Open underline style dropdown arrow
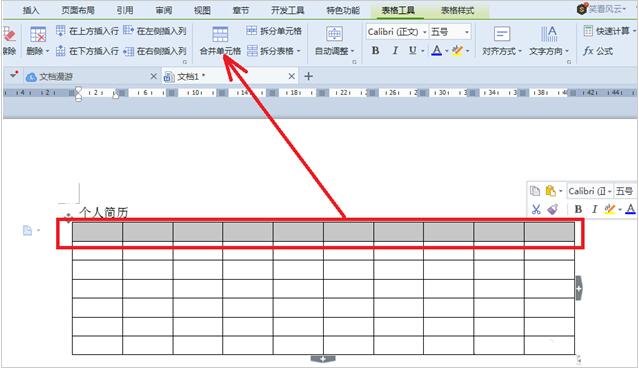 point(423,51)
